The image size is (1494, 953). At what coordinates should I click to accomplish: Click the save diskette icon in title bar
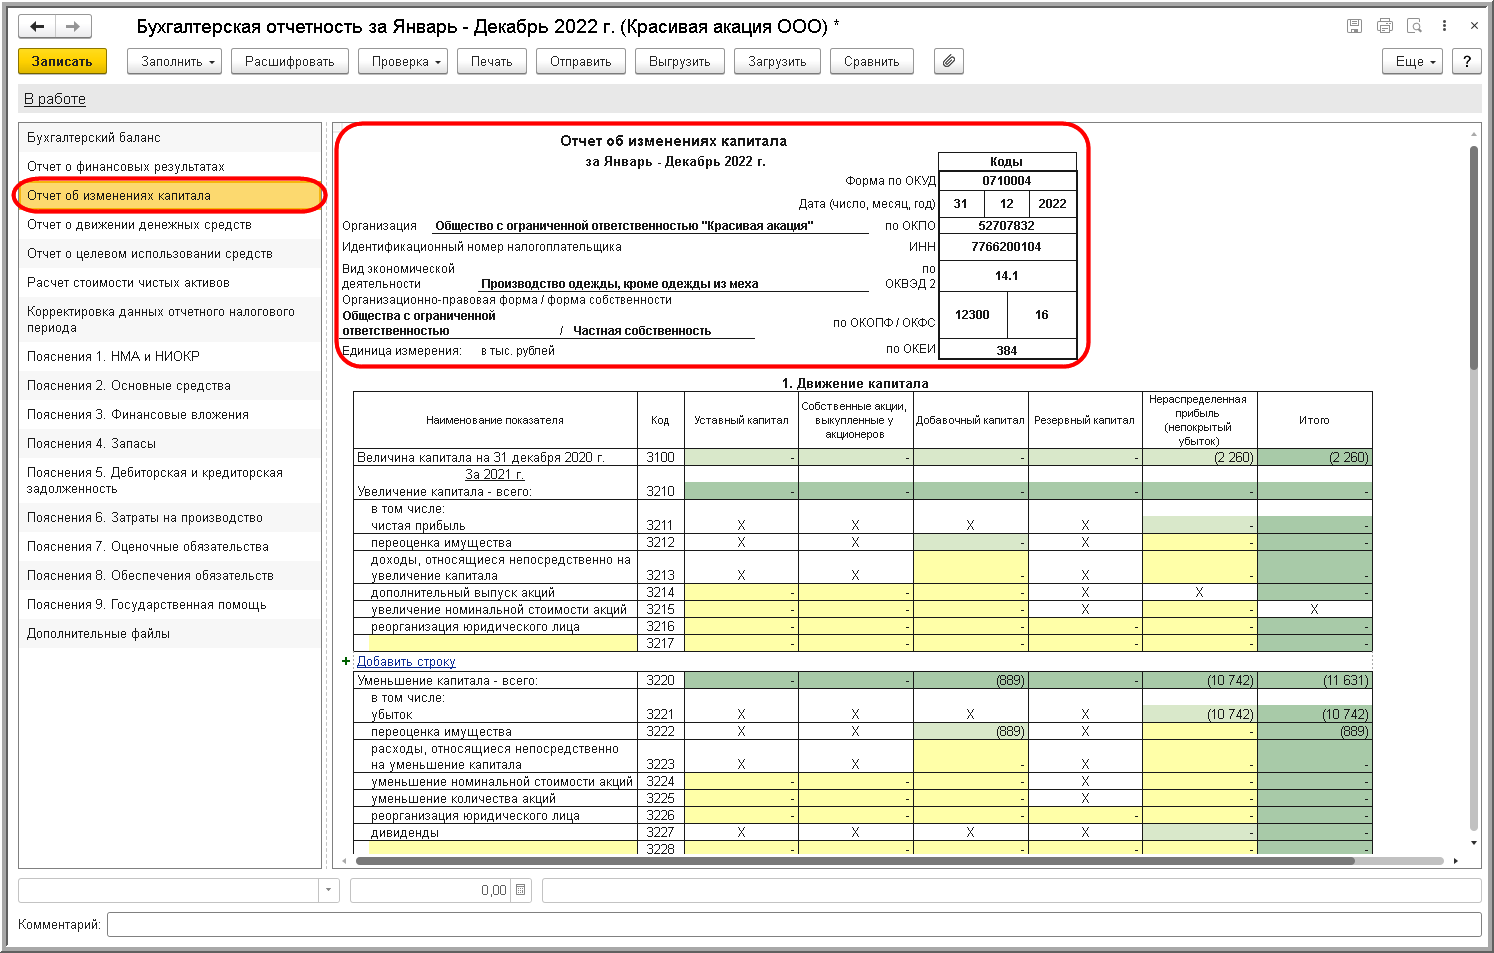pyautogui.click(x=1354, y=27)
